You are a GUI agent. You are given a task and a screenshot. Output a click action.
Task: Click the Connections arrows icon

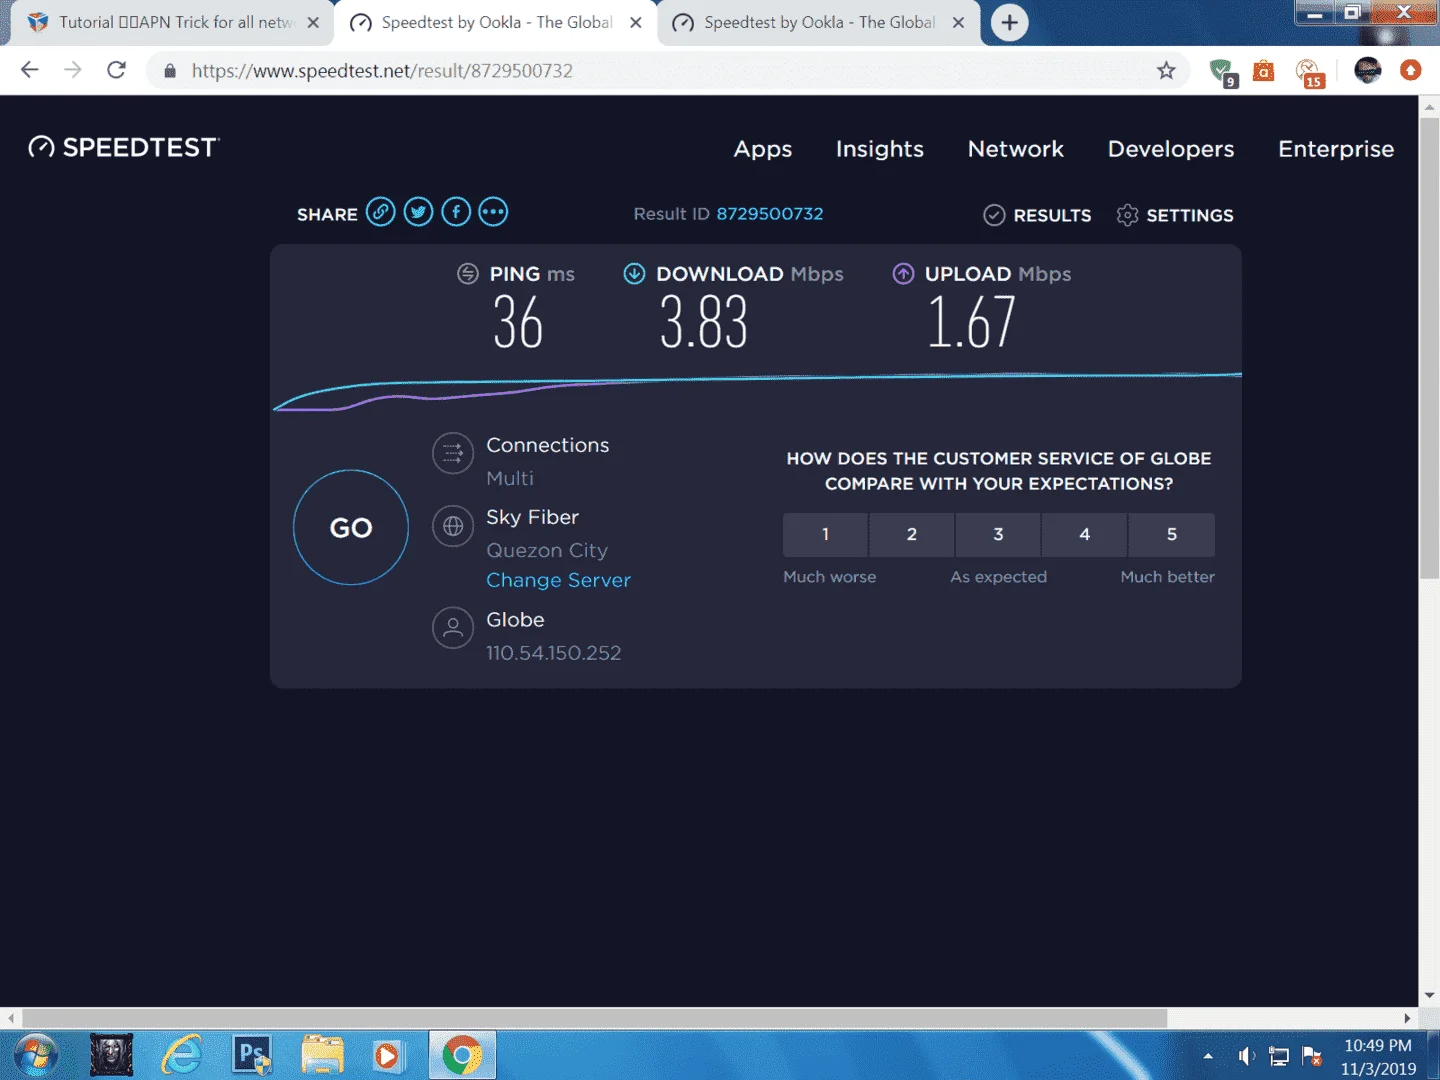[453, 453]
